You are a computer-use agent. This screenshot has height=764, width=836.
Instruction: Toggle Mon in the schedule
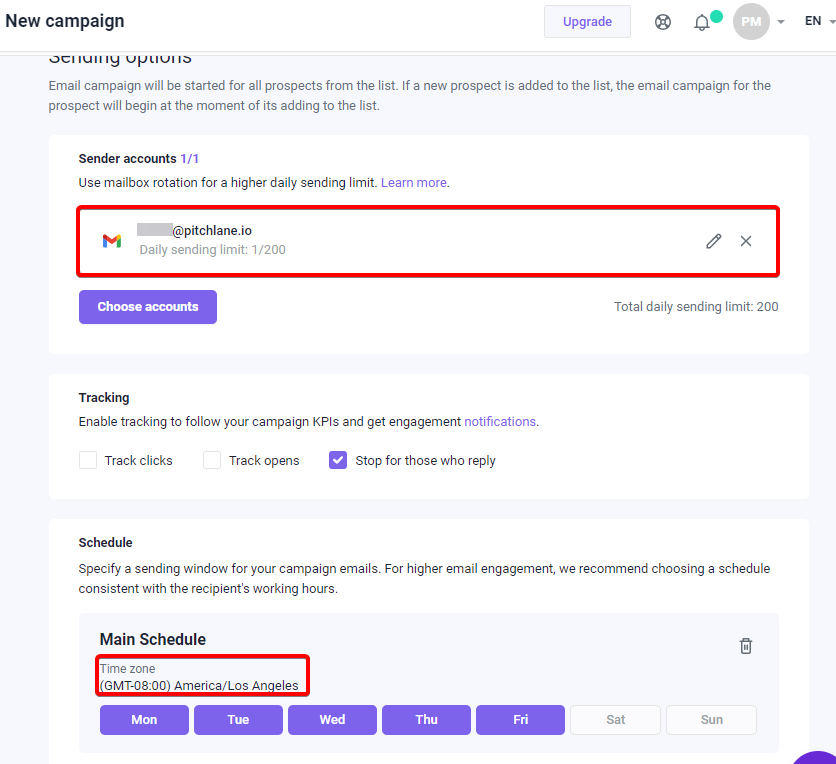144,720
